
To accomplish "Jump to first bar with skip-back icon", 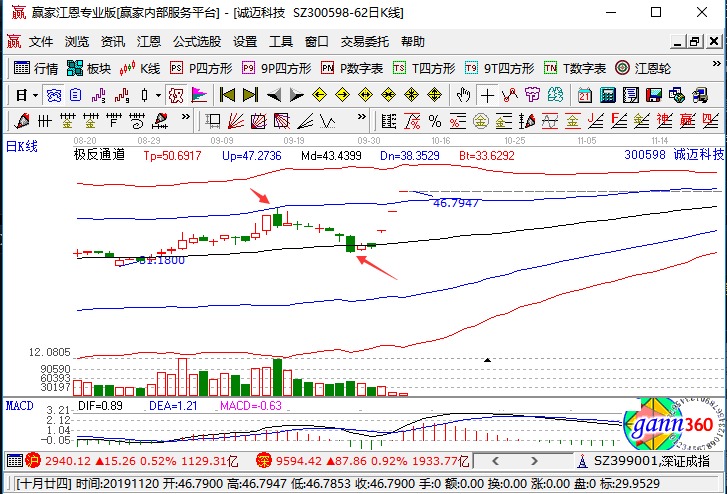I will click(x=227, y=96).
